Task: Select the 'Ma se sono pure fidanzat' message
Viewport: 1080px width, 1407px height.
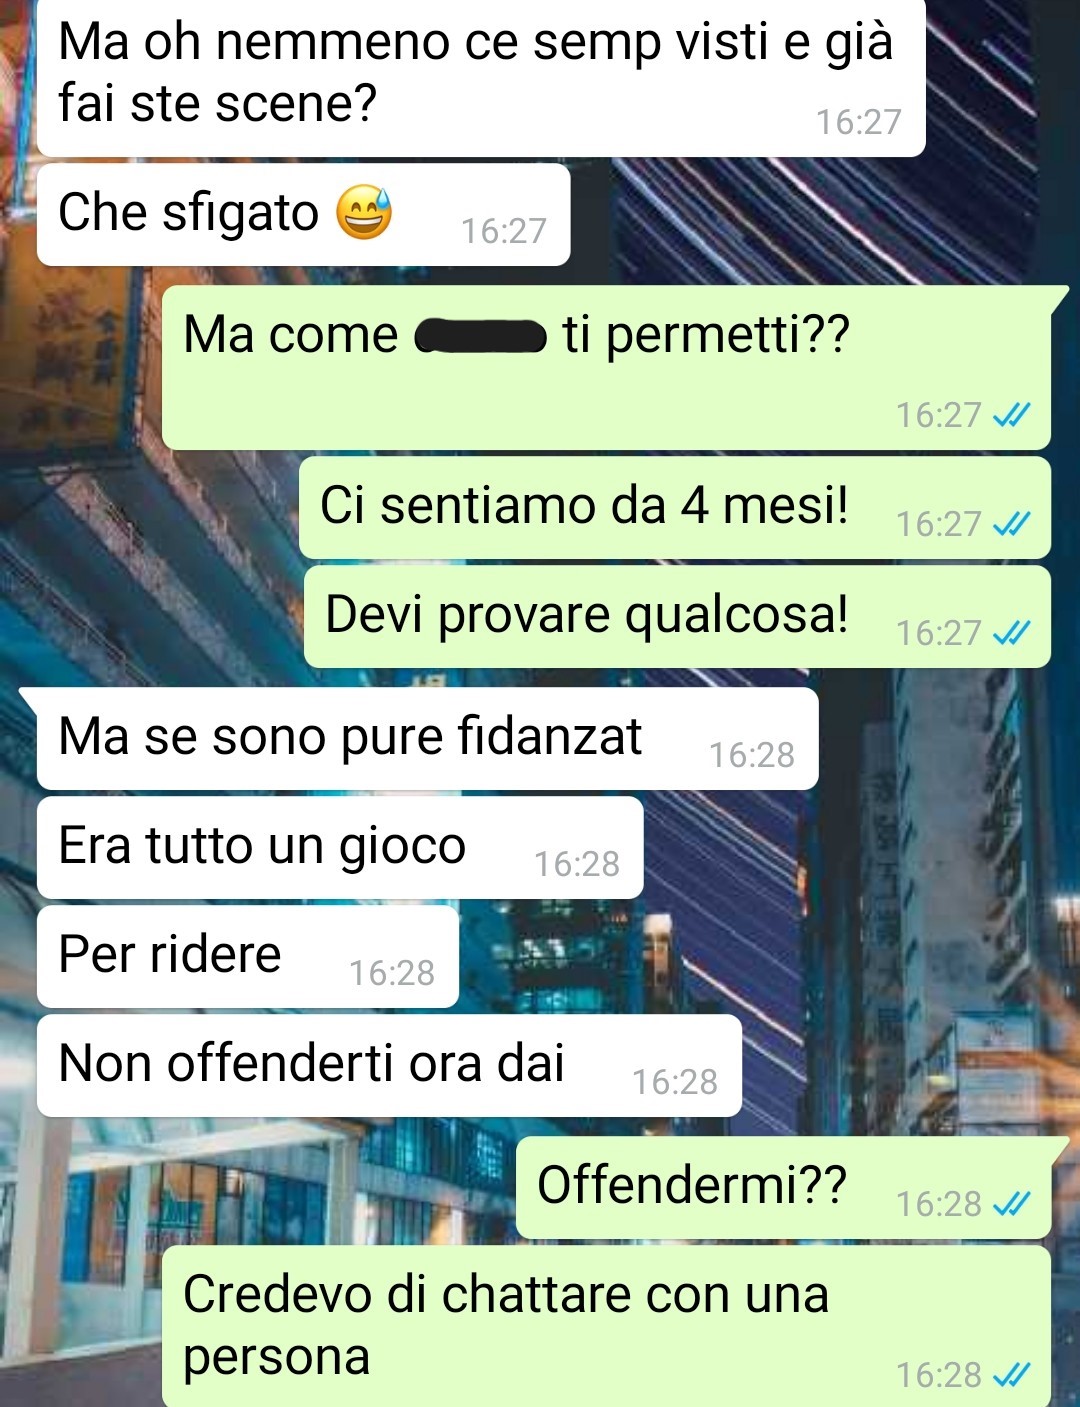Action: coord(428,739)
